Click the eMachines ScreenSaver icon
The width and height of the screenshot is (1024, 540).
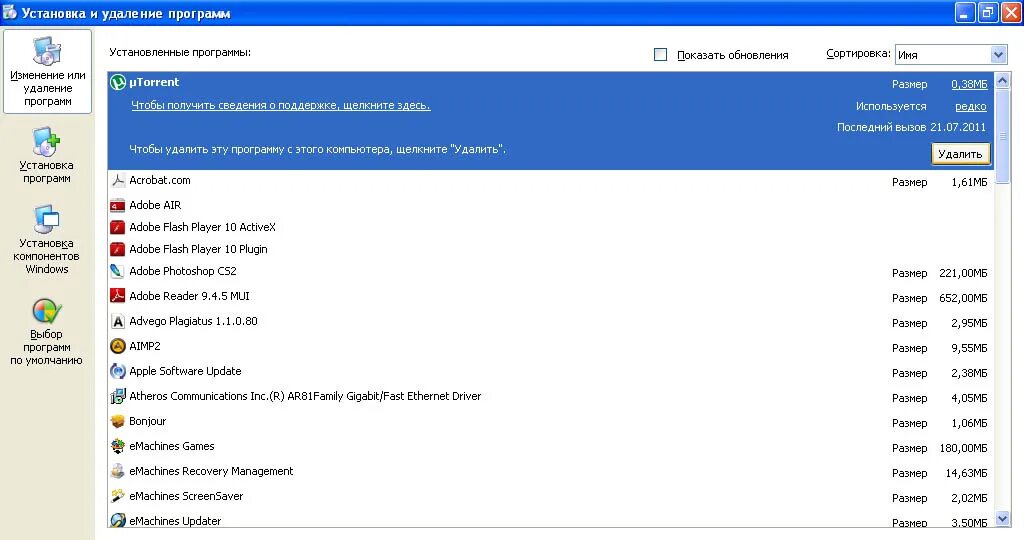pyautogui.click(x=118, y=496)
